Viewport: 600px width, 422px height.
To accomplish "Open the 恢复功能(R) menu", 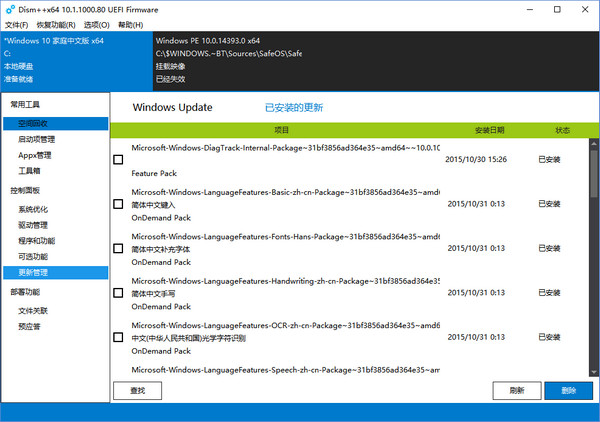I will [x=55, y=23].
